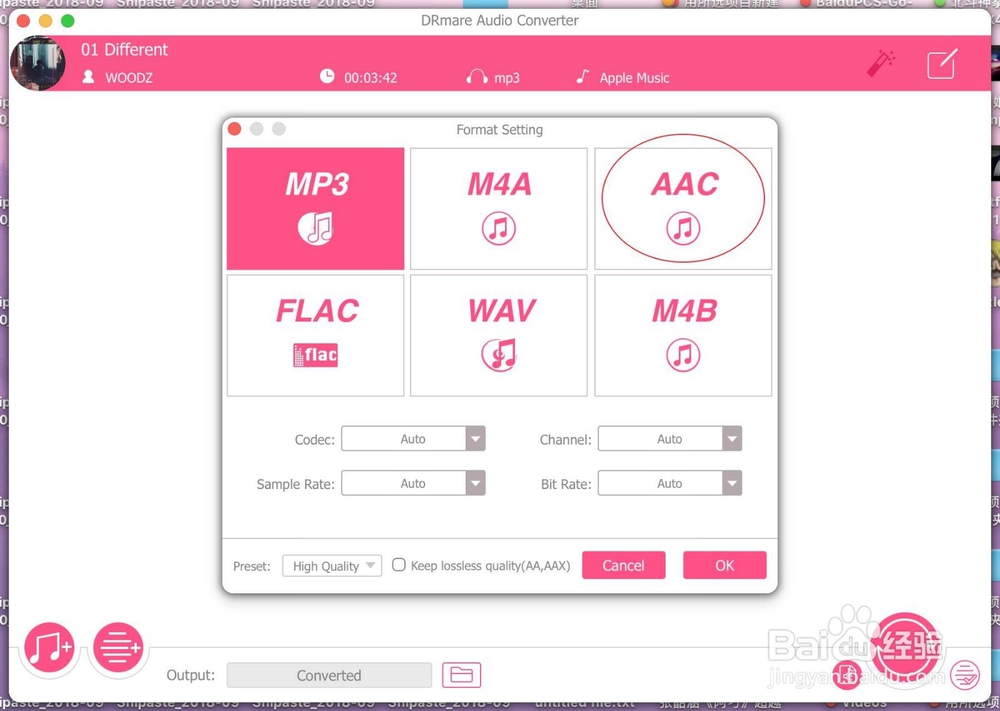The image size is (1000, 711).
Task: Select the M4B format tile
Action: pos(683,335)
